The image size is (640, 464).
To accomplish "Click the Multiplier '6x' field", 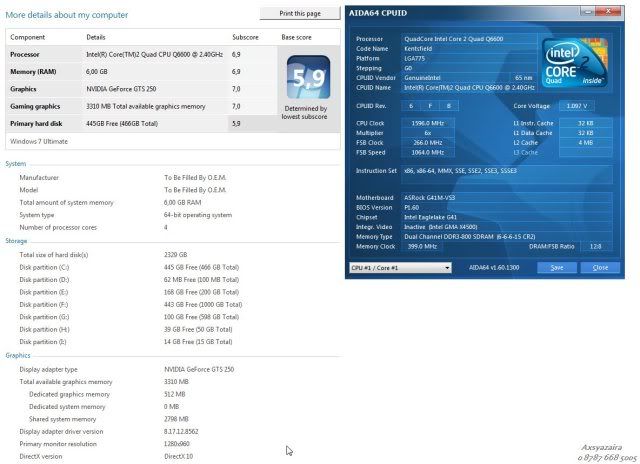I will [x=427, y=133].
